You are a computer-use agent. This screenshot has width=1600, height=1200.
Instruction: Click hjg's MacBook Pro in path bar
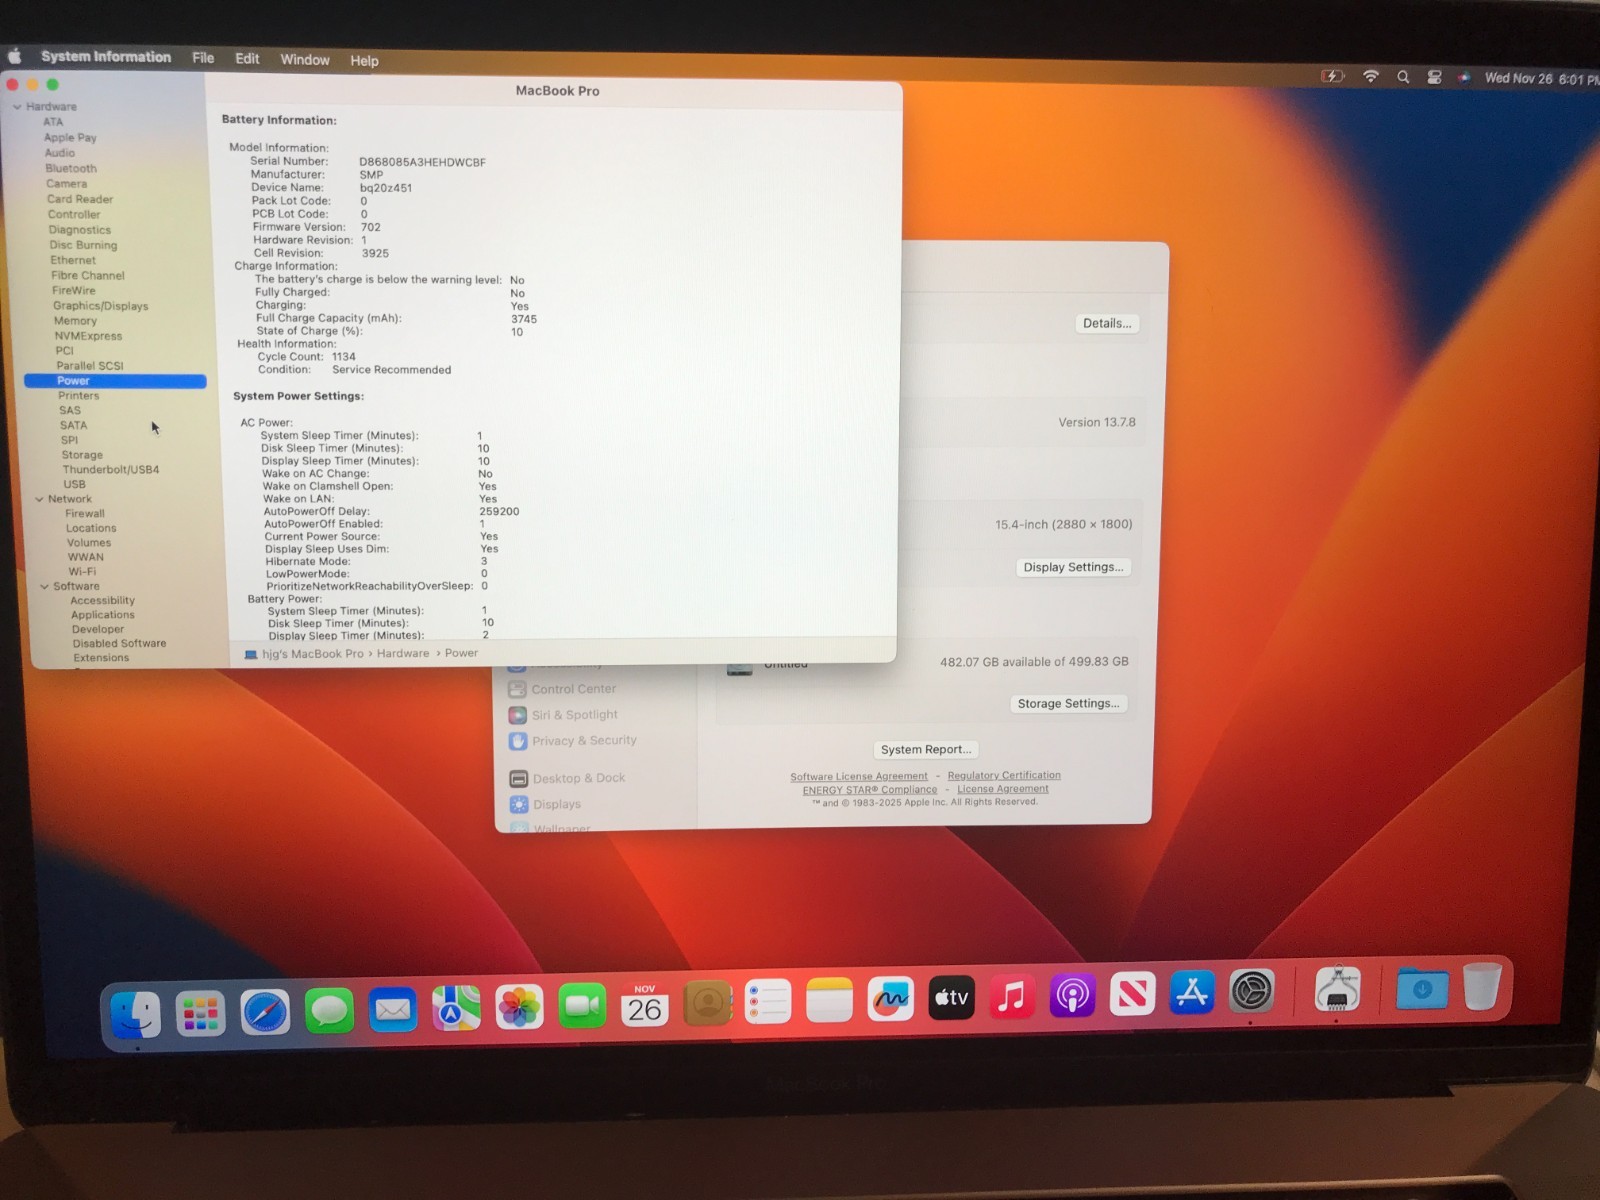(x=304, y=654)
